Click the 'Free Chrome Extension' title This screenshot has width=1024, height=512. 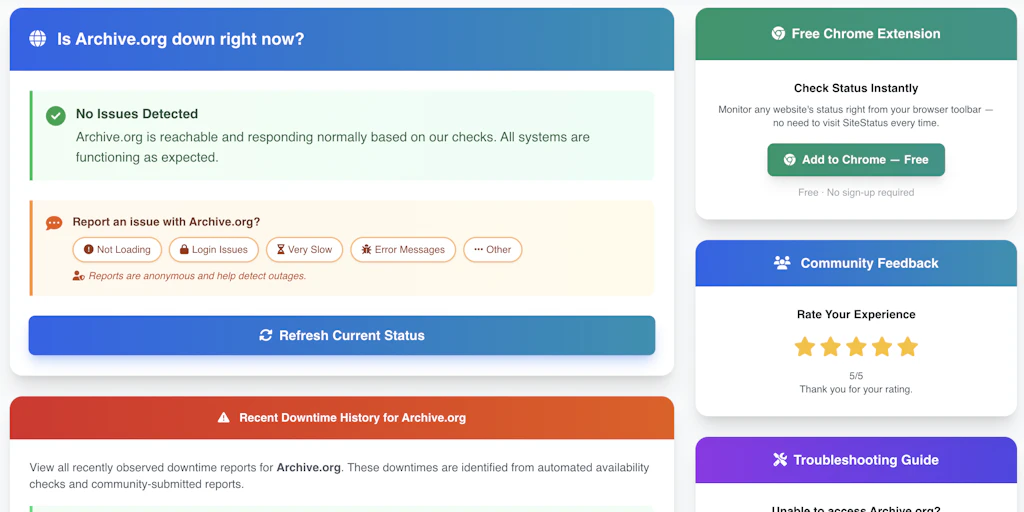[x=866, y=34]
